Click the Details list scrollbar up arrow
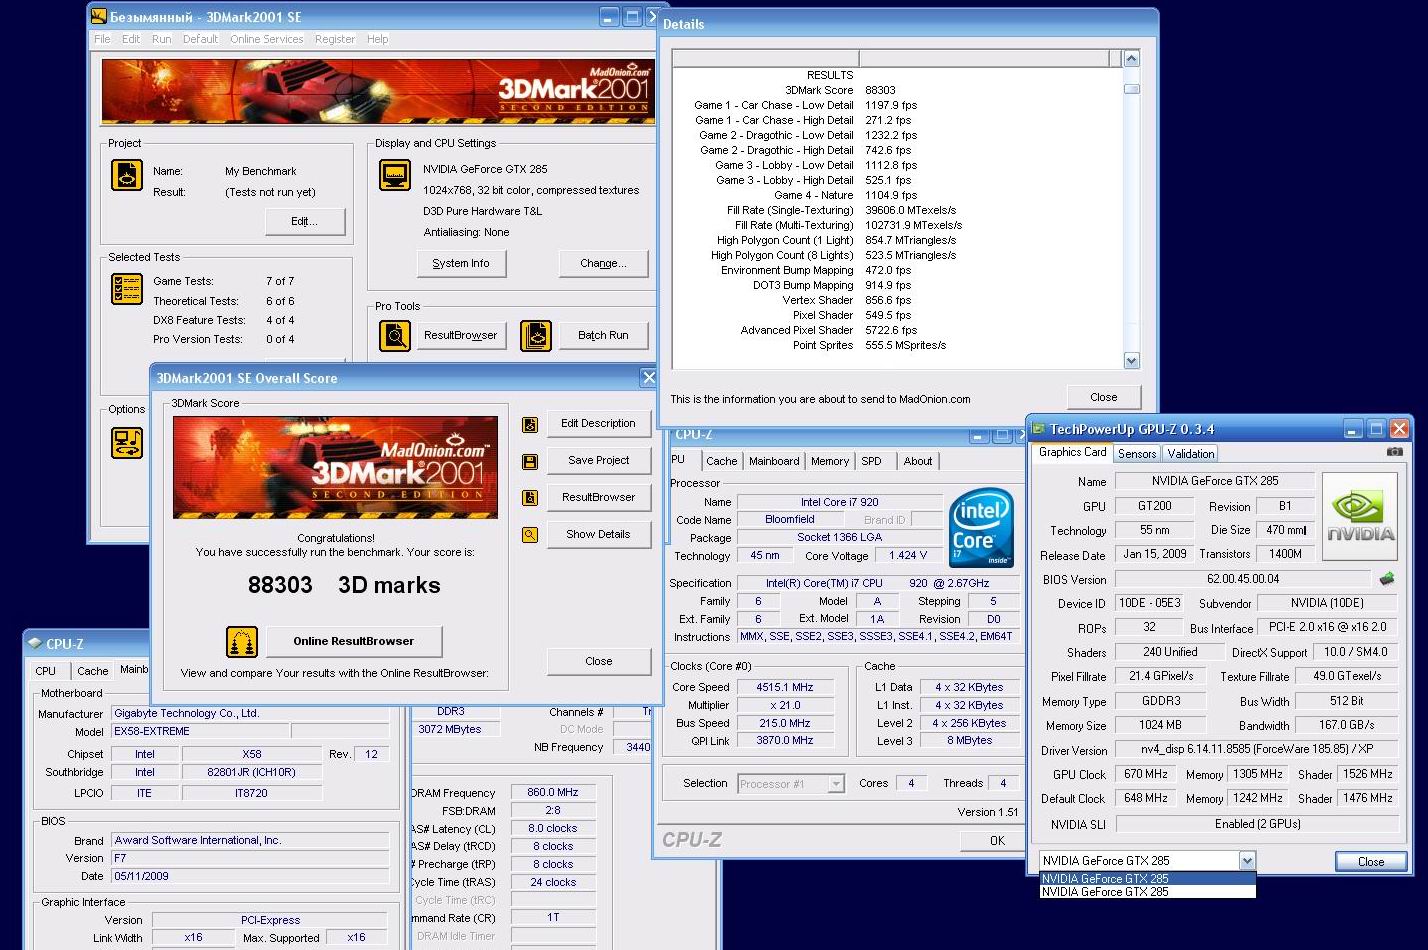This screenshot has width=1428, height=950. 1131,59
